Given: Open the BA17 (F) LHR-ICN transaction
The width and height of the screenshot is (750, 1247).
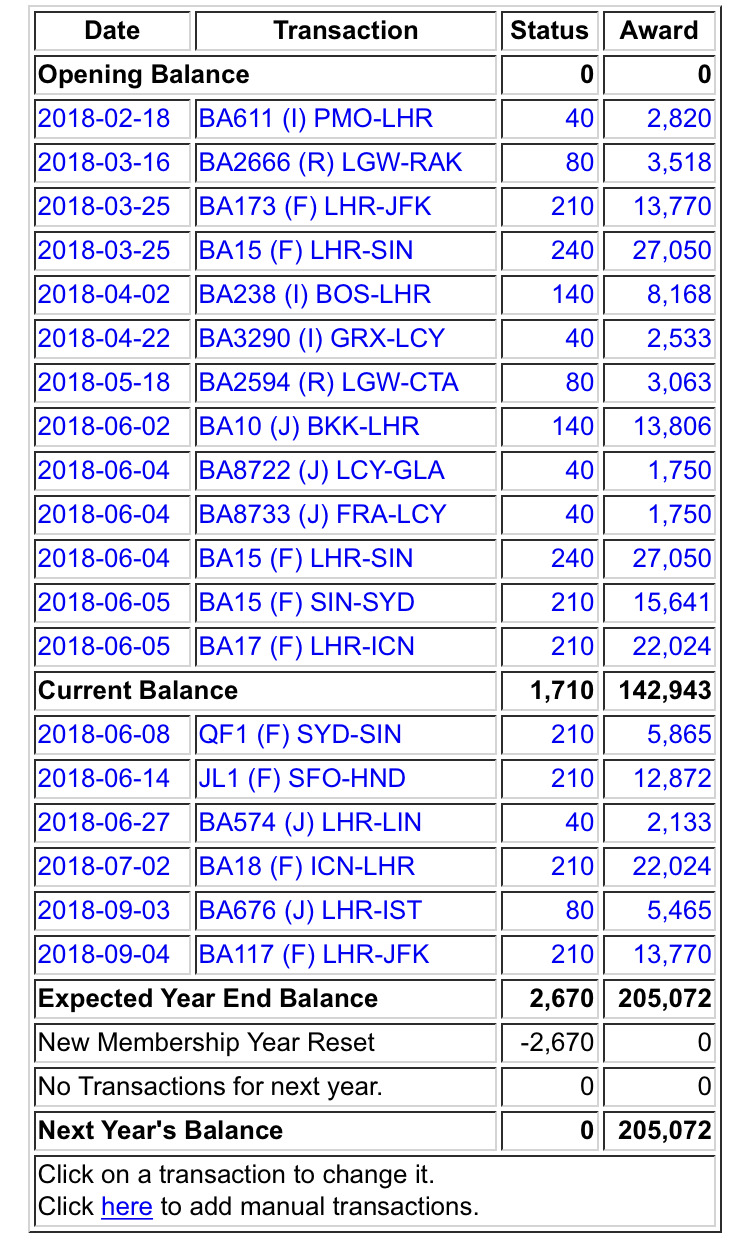Looking at the screenshot, I should click(306, 647).
